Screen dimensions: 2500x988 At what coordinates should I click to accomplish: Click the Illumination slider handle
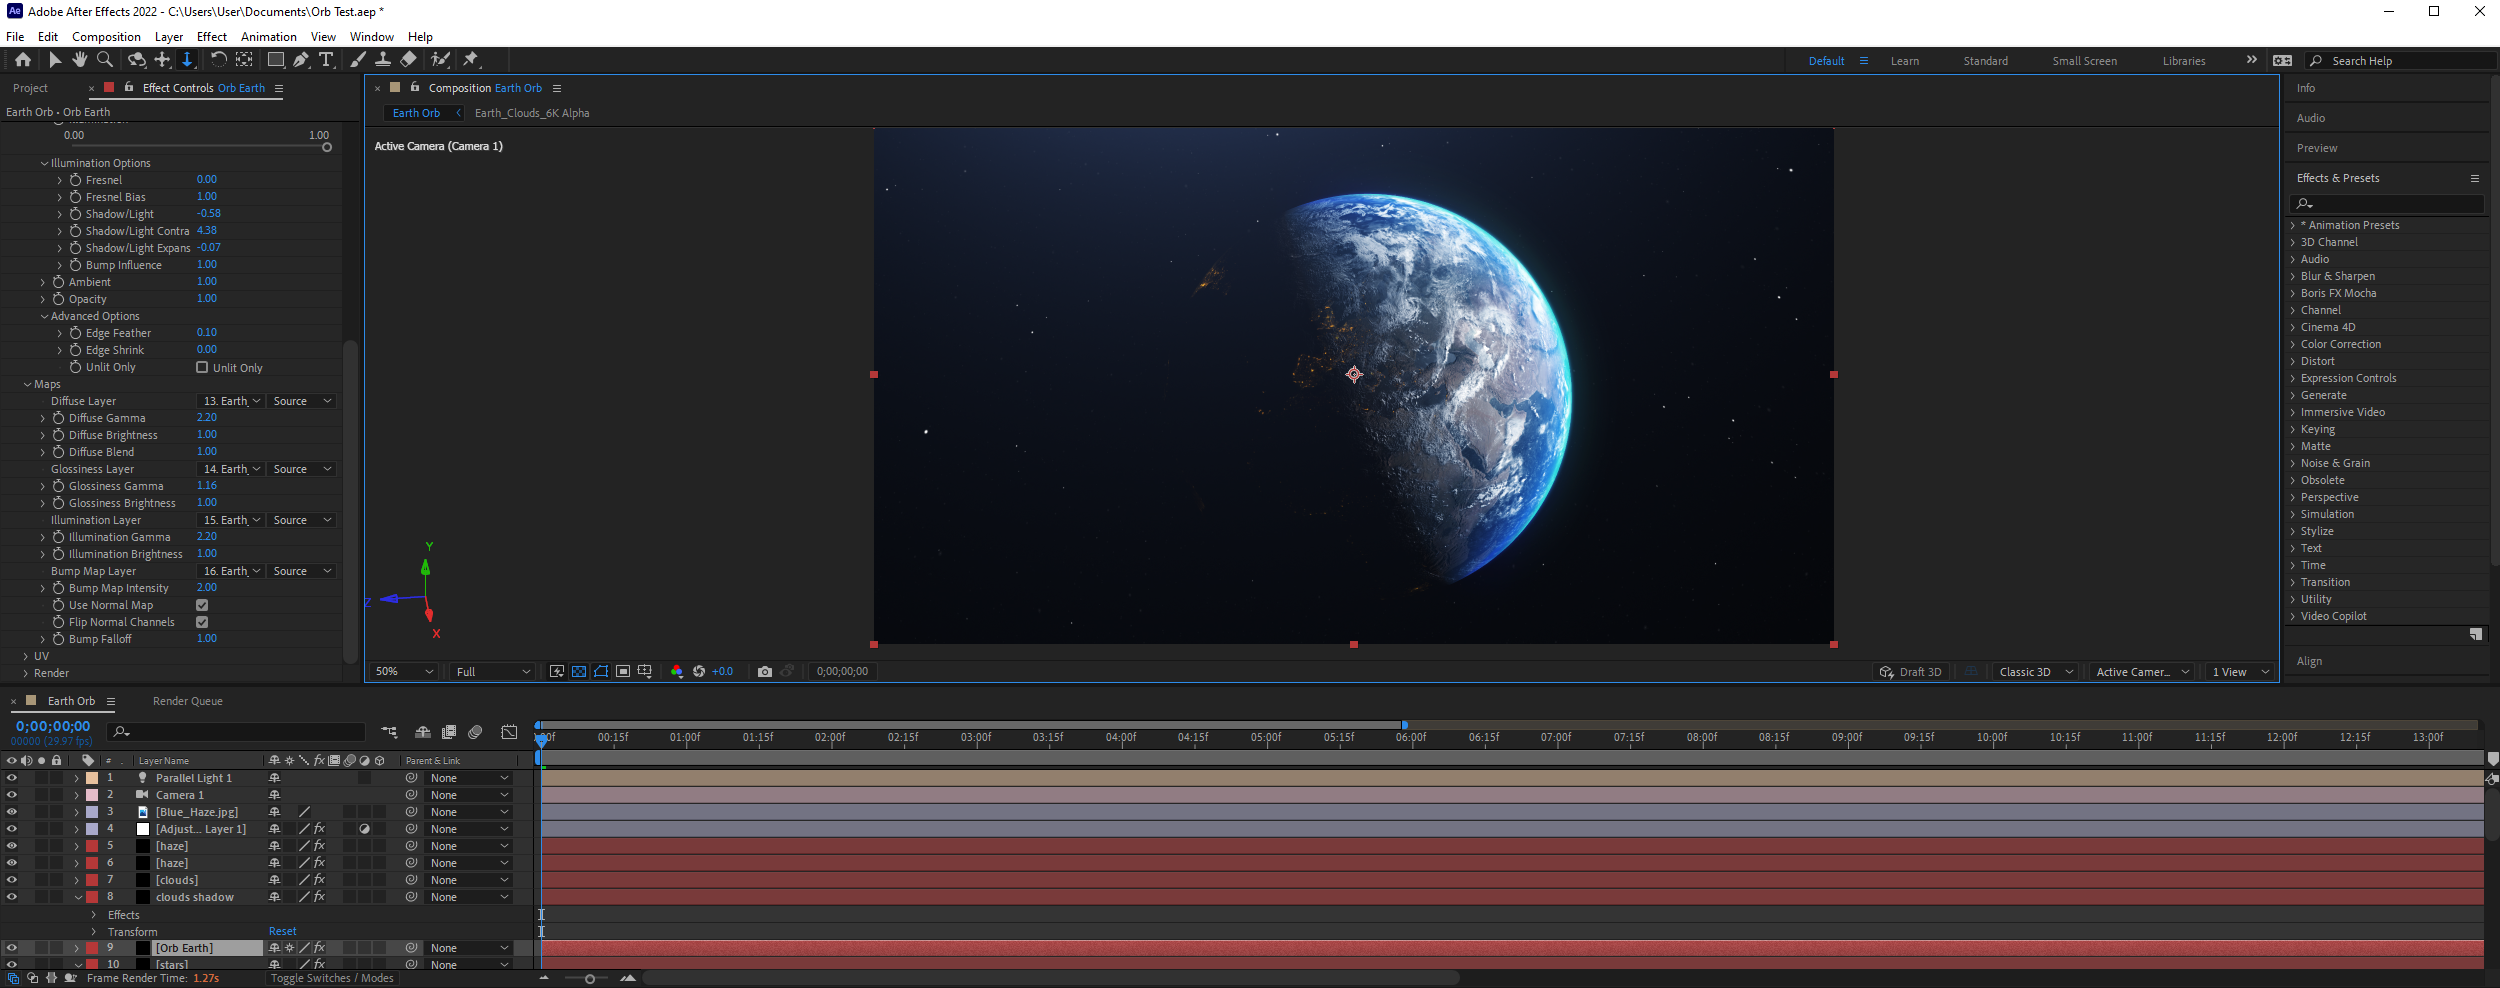click(326, 147)
